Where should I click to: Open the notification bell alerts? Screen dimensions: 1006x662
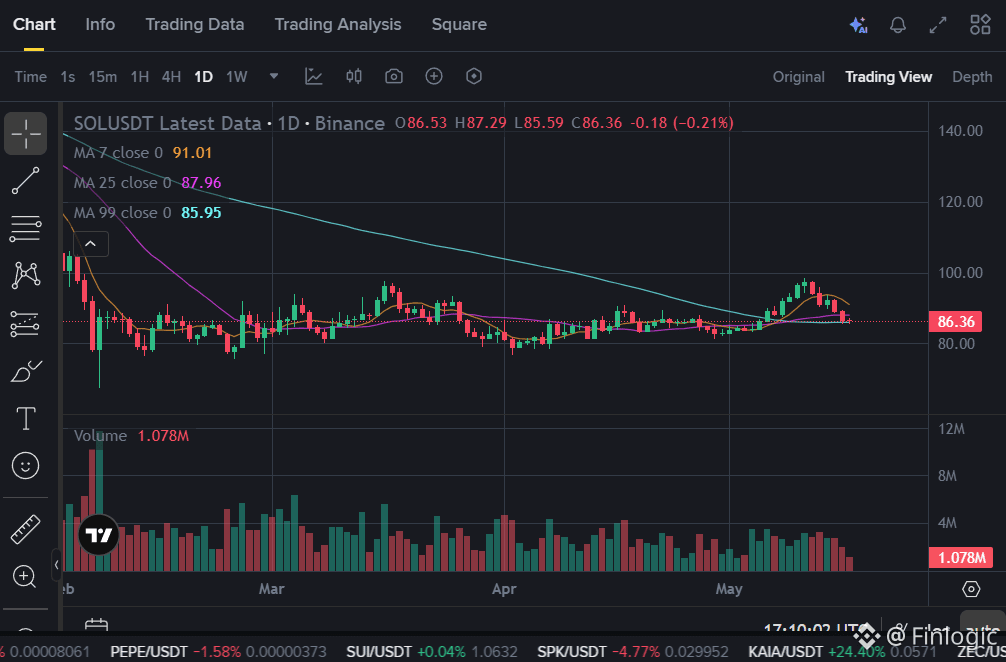pos(898,25)
